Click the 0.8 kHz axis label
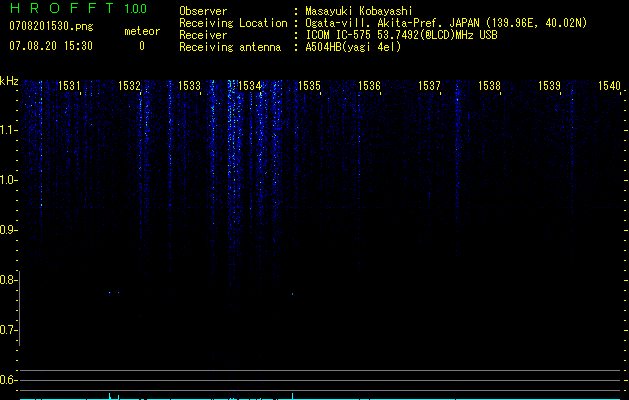Image resolution: width=629 pixels, height=400 pixels. (x=8, y=280)
